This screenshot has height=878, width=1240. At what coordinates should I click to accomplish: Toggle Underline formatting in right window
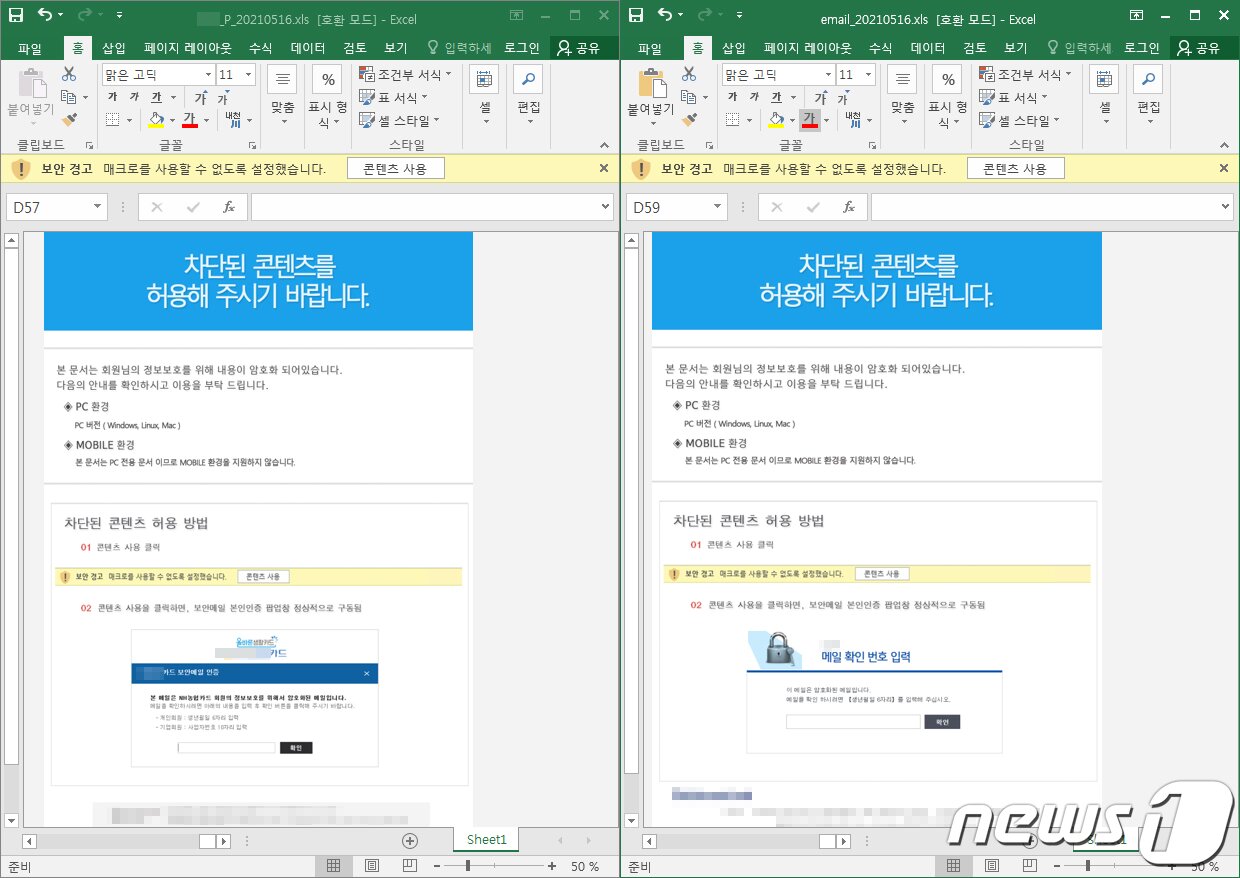[777, 97]
